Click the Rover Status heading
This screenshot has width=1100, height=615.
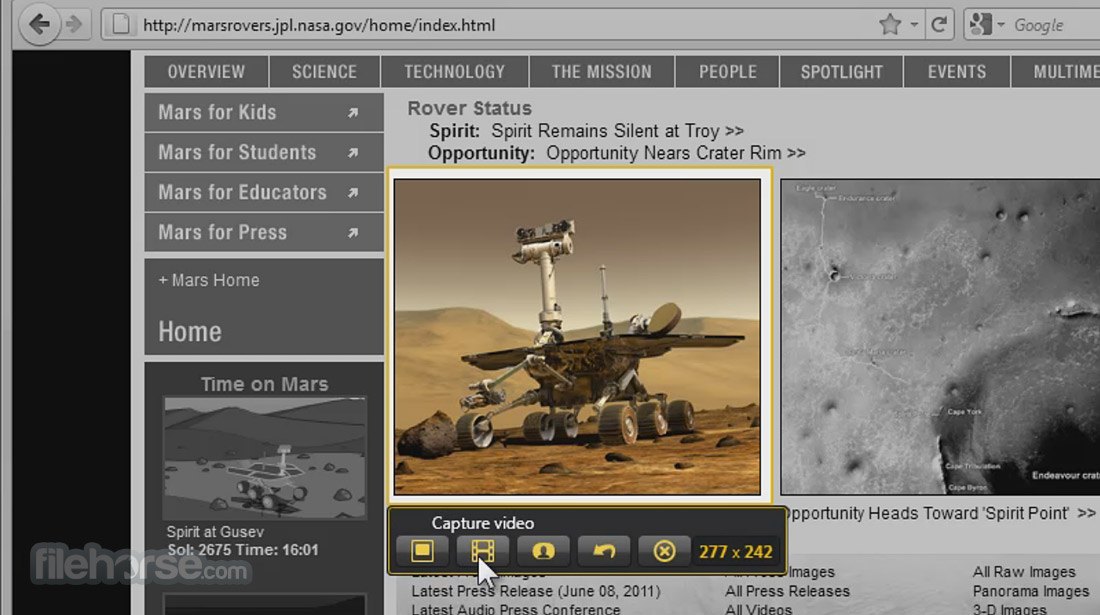point(469,108)
